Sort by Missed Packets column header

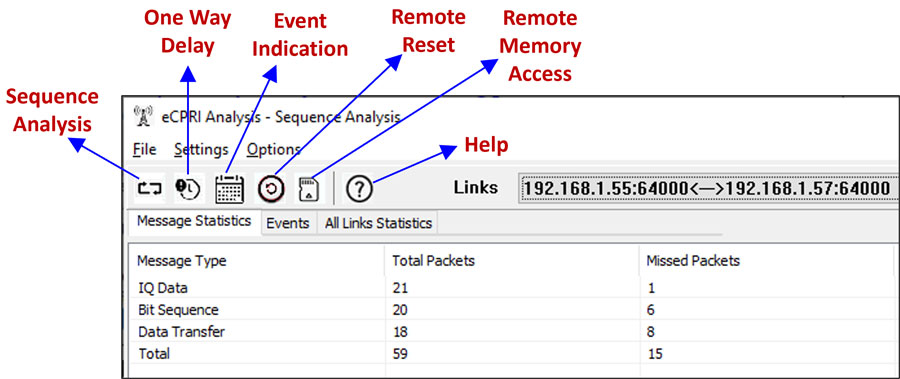pos(766,261)
